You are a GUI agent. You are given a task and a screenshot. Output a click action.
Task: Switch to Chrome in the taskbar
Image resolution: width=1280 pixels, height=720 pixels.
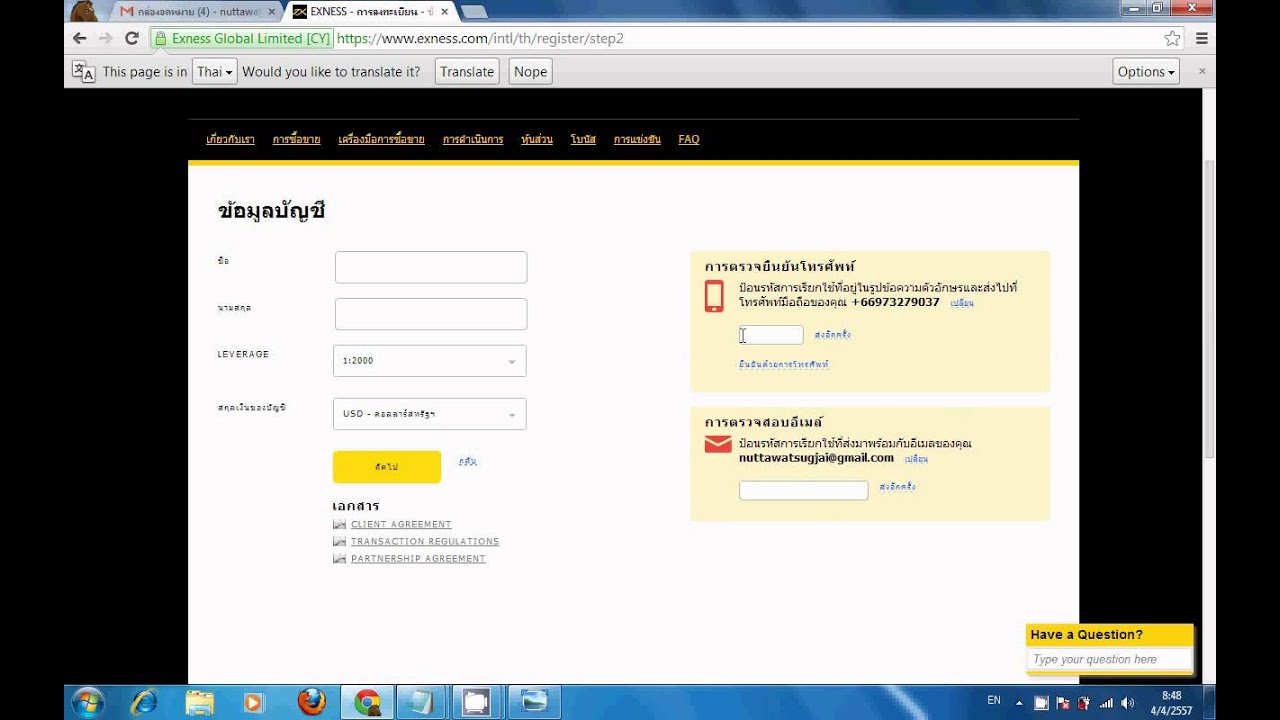[367, 702]
